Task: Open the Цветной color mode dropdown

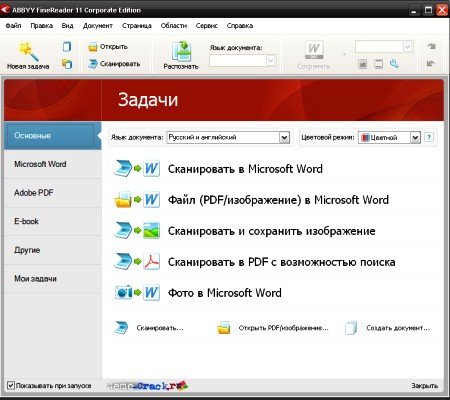Action: point(415,137)
